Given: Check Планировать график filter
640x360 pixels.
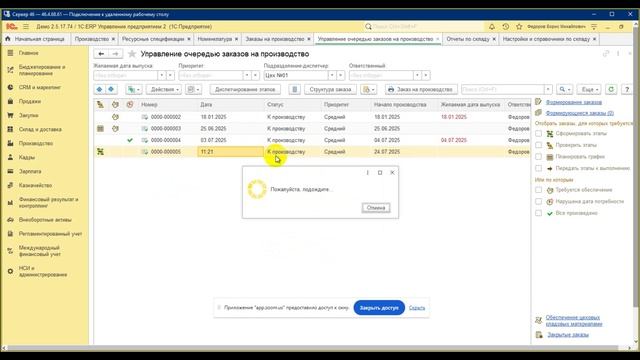Looking at the screenshot, I should (x=538, y=157).
